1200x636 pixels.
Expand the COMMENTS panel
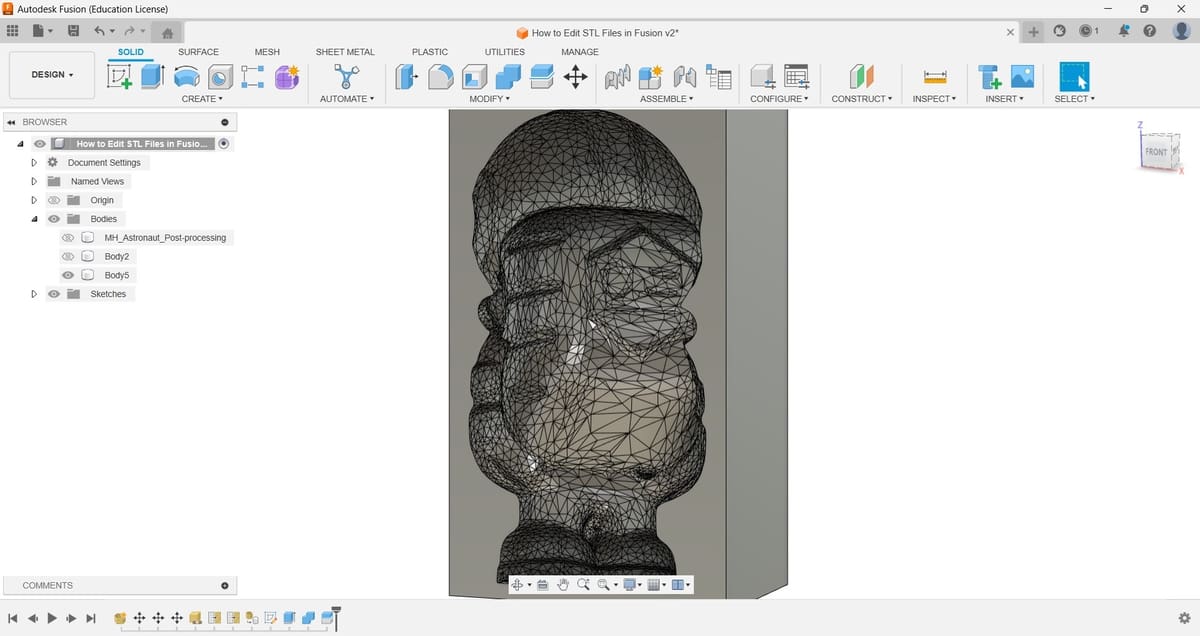click(x=224, y=585)
